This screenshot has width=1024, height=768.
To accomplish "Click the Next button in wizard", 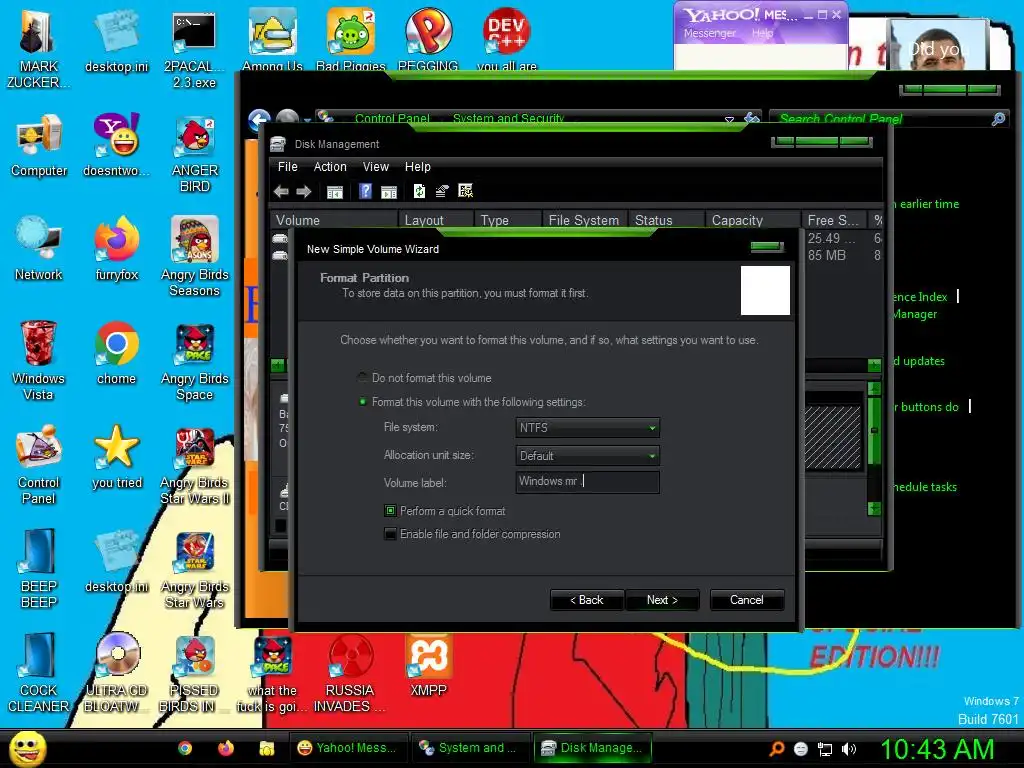I will (x=662, y=600).
